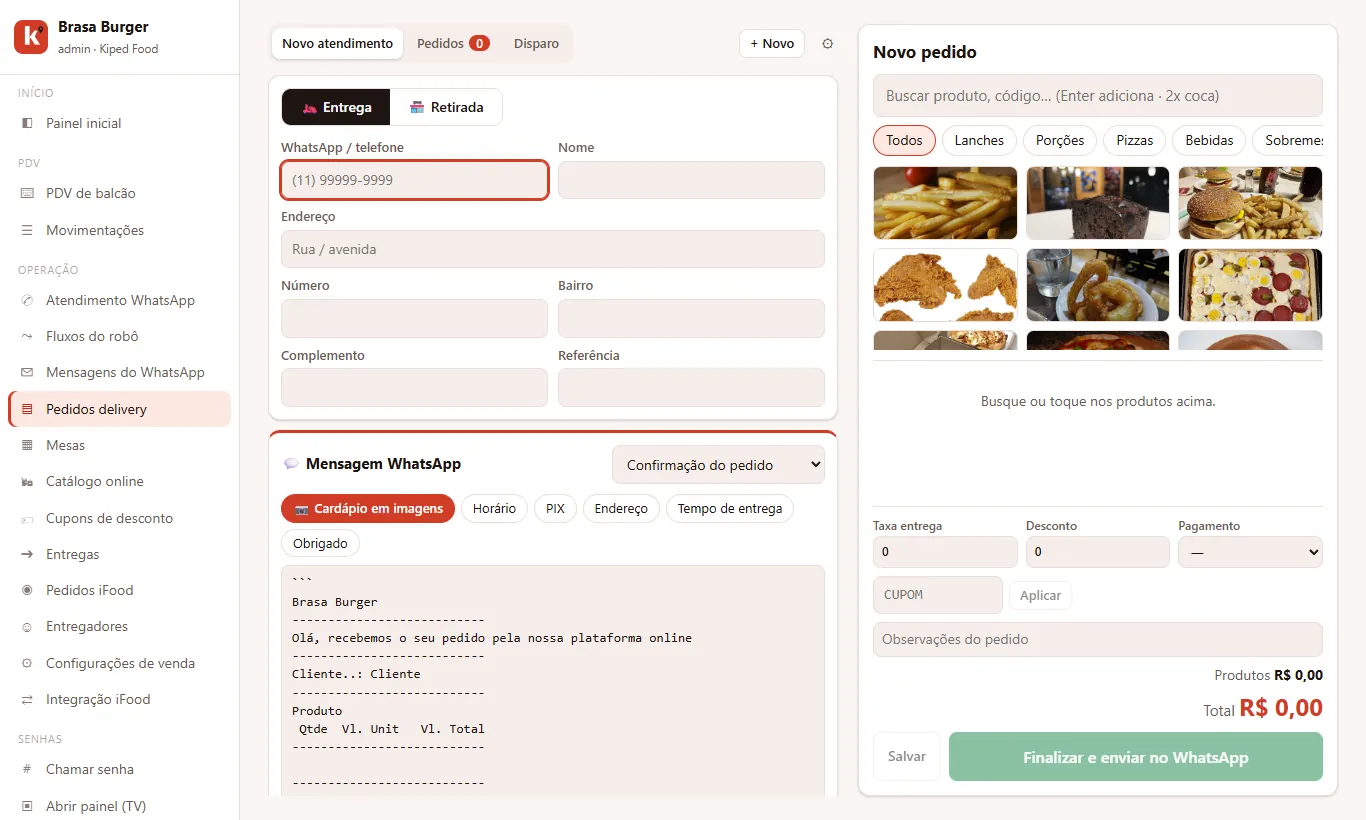Click the Fluxos do robô icon
Image resolution: width=1366 pixels, height=820 pixels.
[27, 336]
